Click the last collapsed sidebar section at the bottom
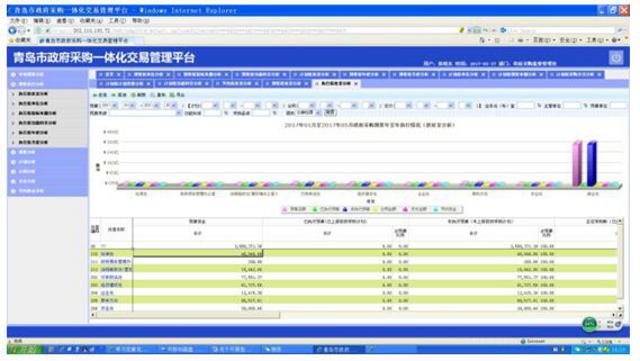The height and width of the screenshot is (361, 640). click(47, 191)
